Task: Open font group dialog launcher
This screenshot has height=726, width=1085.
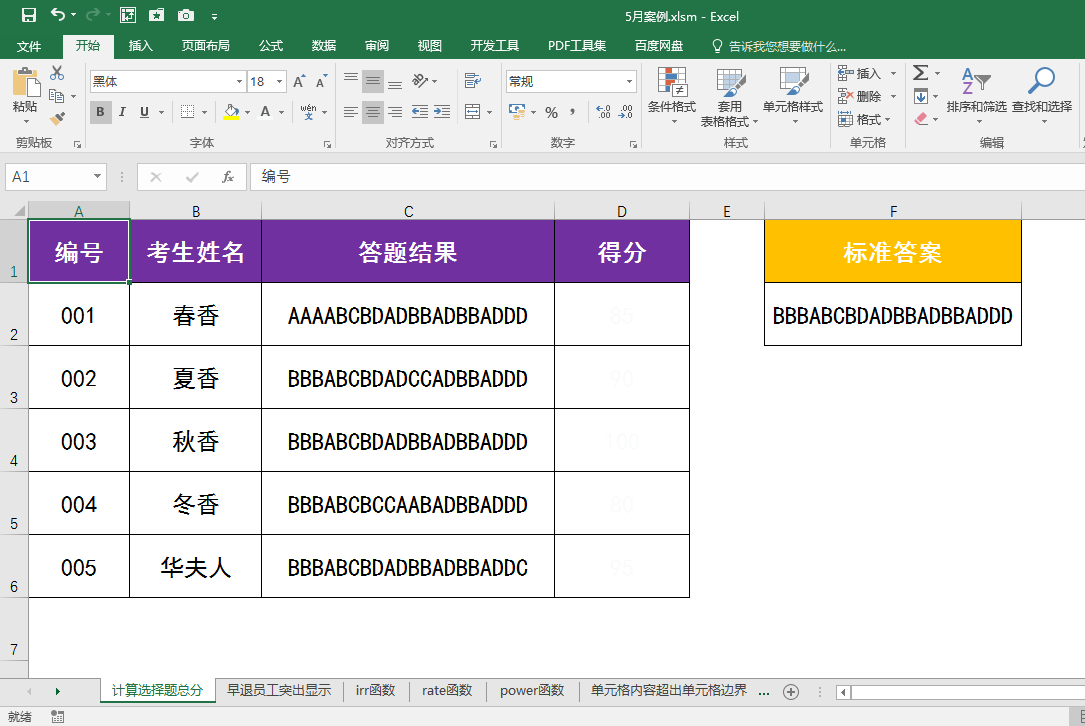Action: tap(327, 144)
